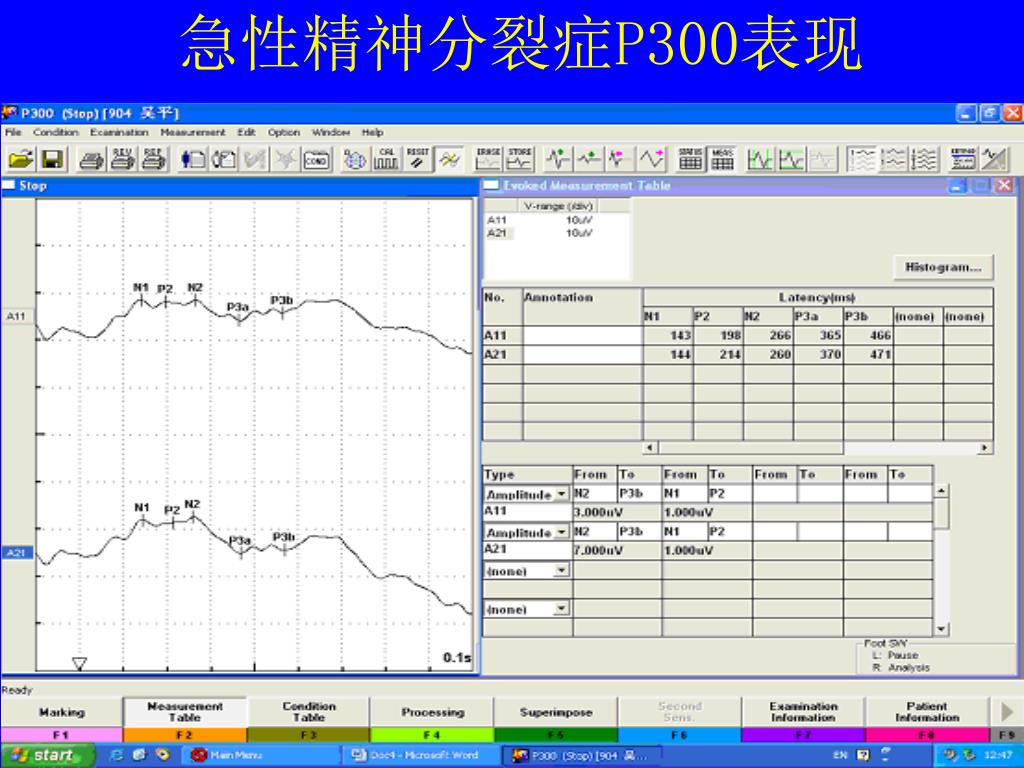Click the triangle wave icon with pink arrow
Screen dimensions: 1024x768
pos(651,159)
